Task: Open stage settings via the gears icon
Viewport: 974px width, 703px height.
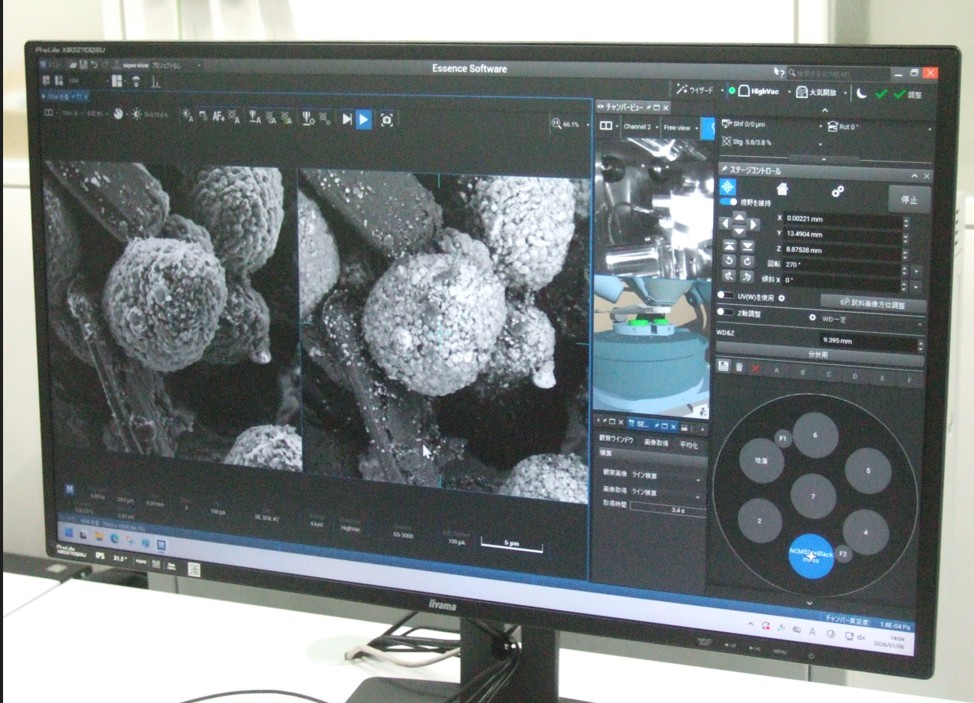Action: click(x=838, y=192)
